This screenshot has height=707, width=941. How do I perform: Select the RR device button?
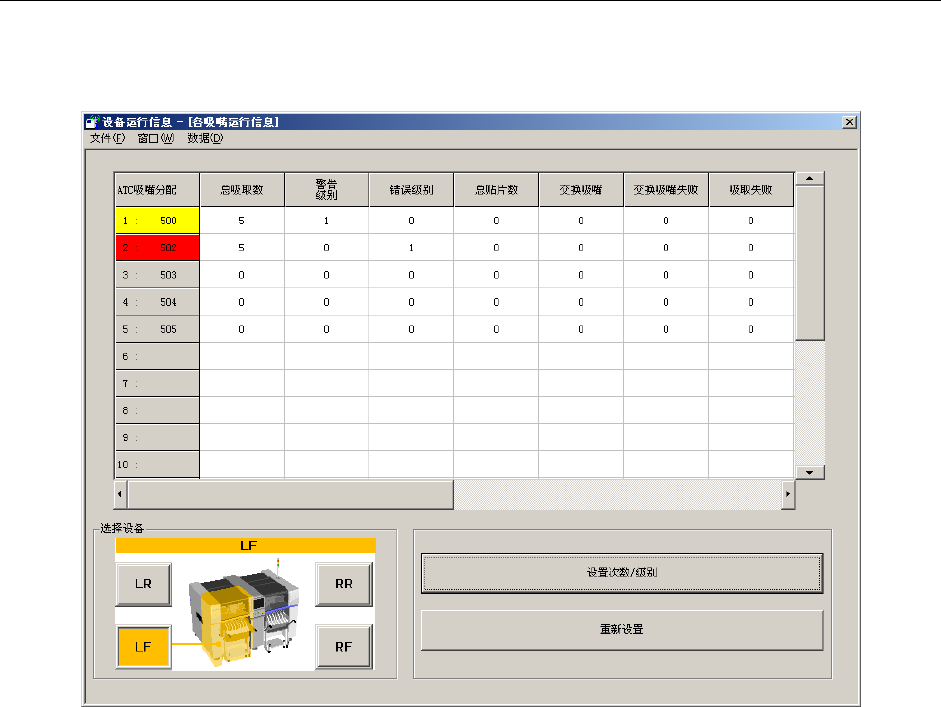(344, 584)
